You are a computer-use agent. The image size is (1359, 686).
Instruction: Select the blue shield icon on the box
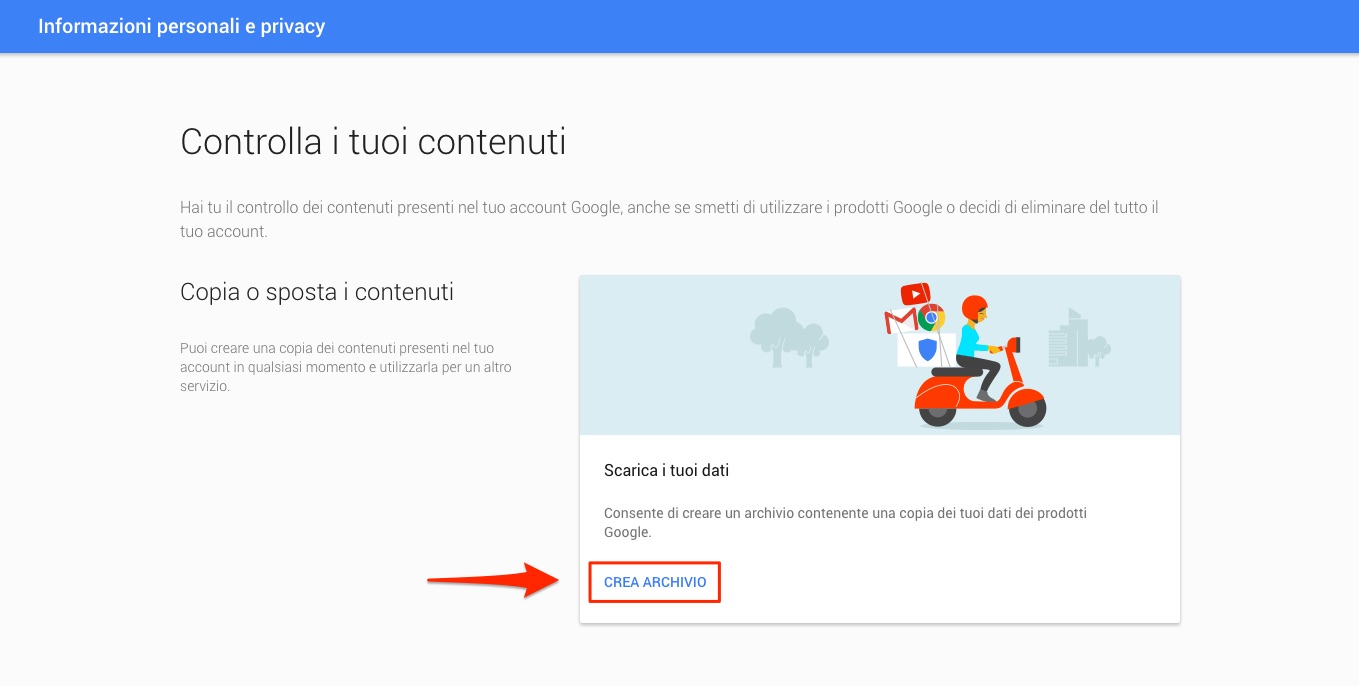point(928,350)
